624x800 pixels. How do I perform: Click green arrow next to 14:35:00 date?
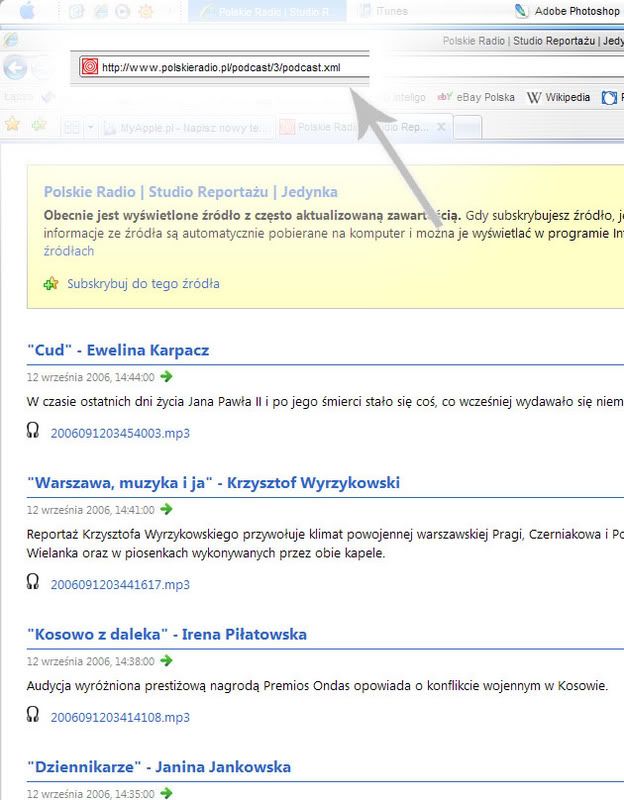[x=166, y=793]
